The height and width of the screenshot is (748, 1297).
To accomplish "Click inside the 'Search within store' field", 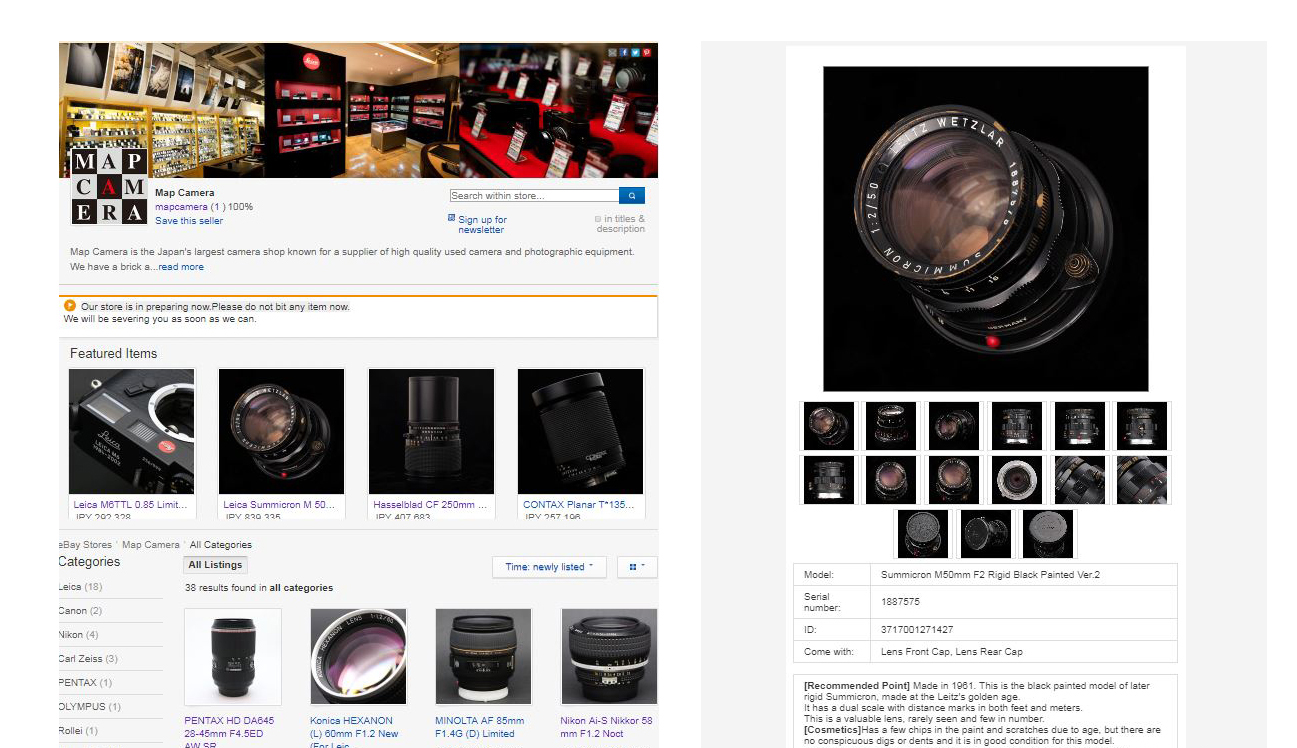I will 534,196.
